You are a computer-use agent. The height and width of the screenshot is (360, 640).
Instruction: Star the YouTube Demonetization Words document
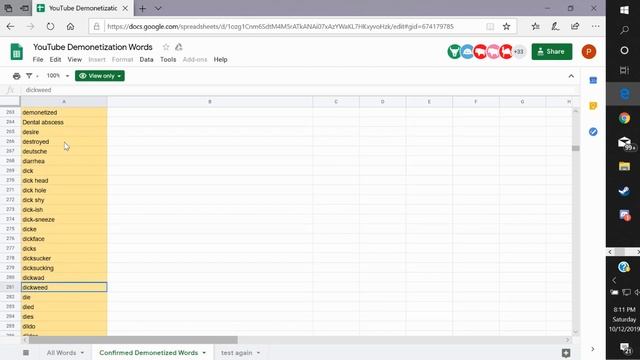tap(166, 47)
